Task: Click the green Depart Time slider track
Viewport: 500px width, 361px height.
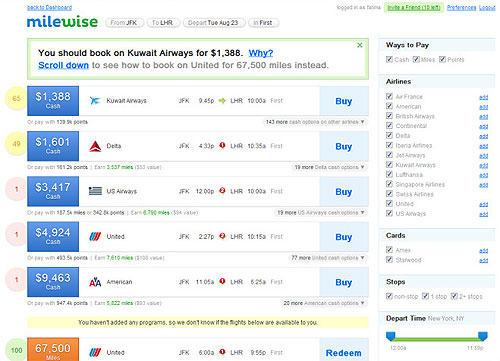Action: coord(437,339)
